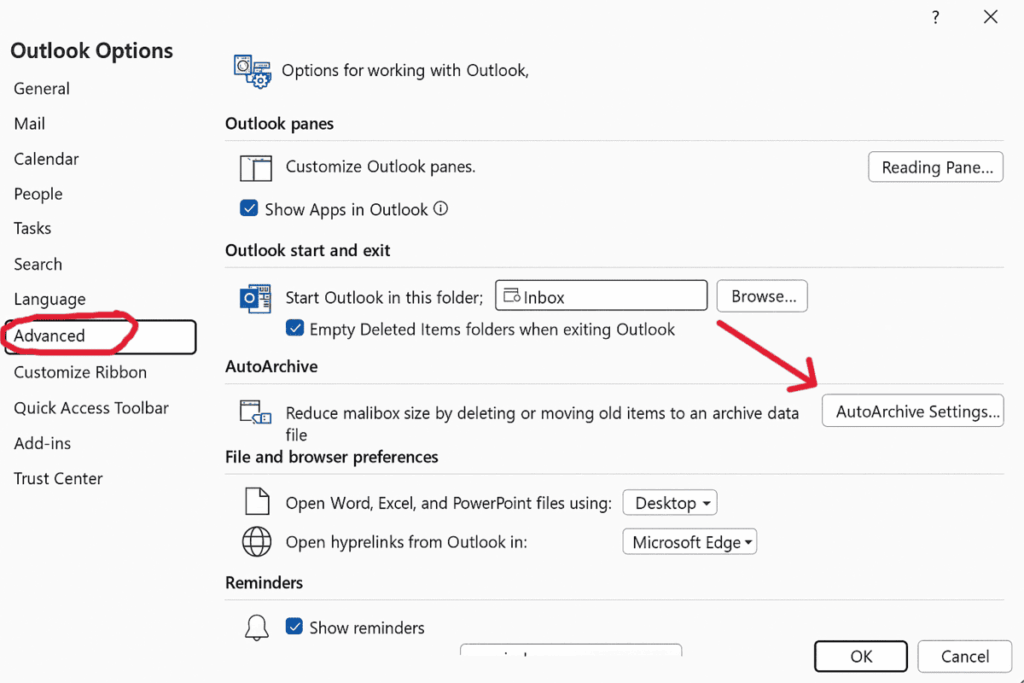Screen dimensions: 1024x683
Task: Click the document icon beside Open Word, Excel files
Action: point(257,501)
